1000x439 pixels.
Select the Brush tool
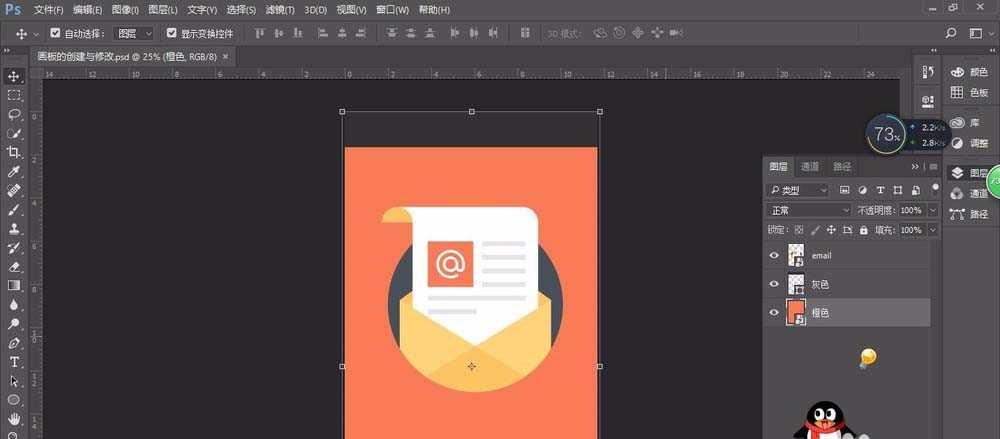coord(13,209)
